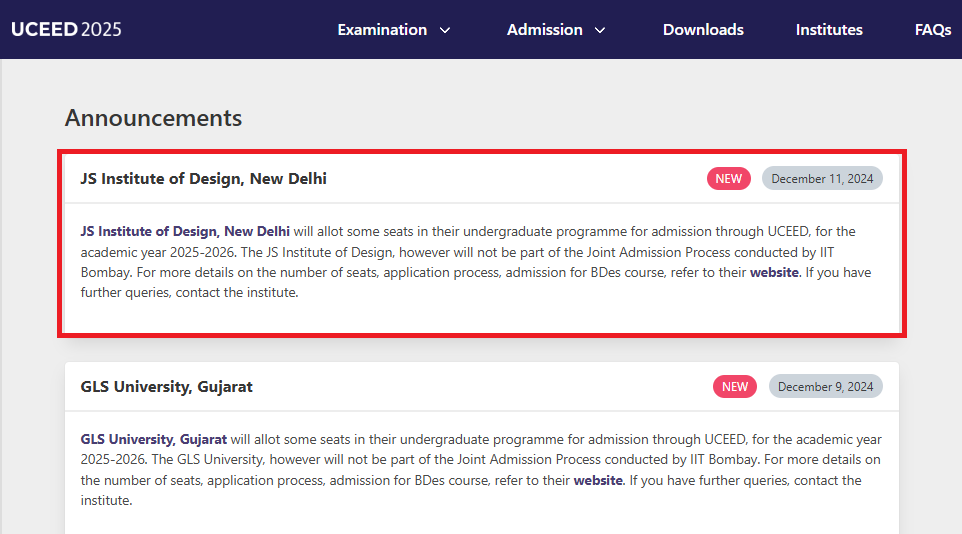The image size is (962, 534).
Task: Go to the Downloads page
Action: (703, 30)
